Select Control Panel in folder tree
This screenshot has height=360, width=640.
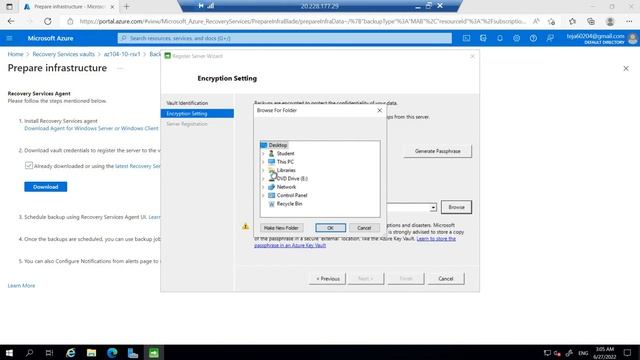coord(291,195)
